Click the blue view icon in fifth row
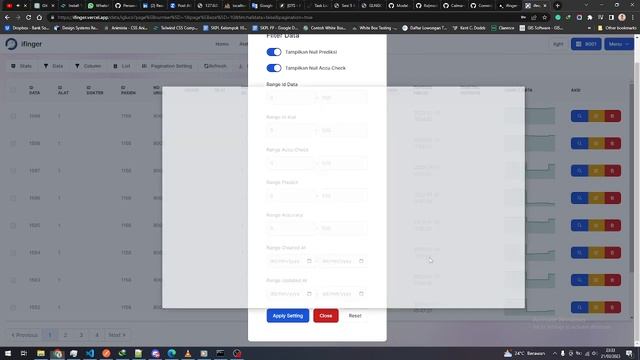 [x=579, y=225]
